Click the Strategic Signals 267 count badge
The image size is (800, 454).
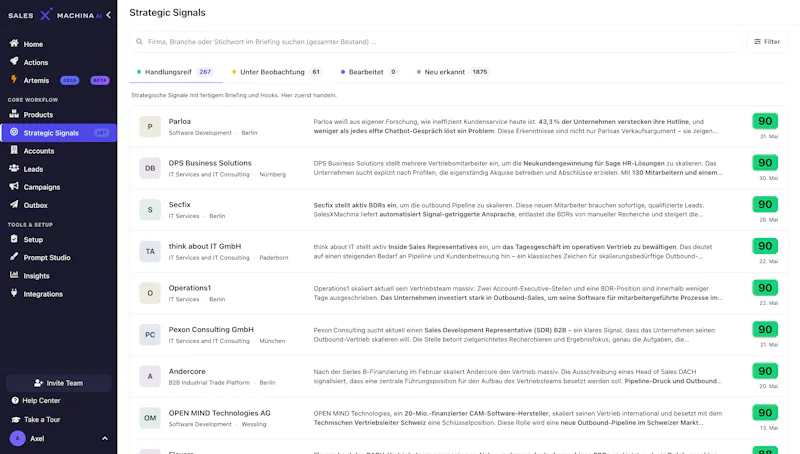click(102, 133)
